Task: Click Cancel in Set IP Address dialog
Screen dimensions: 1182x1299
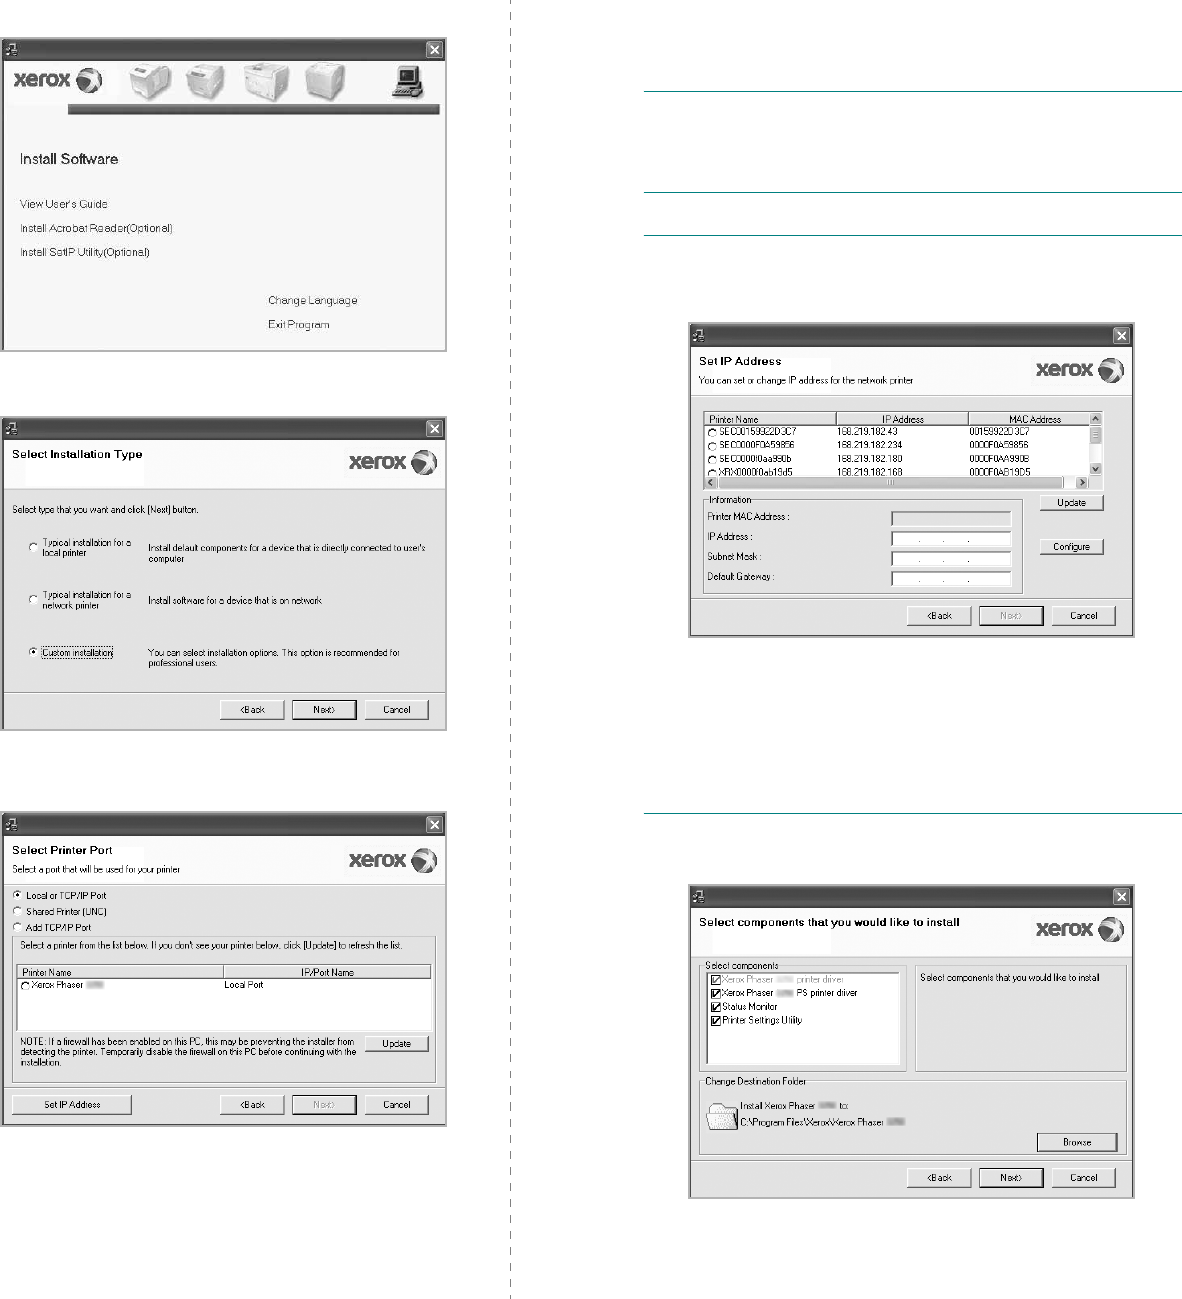Action: coord(1083,615)
